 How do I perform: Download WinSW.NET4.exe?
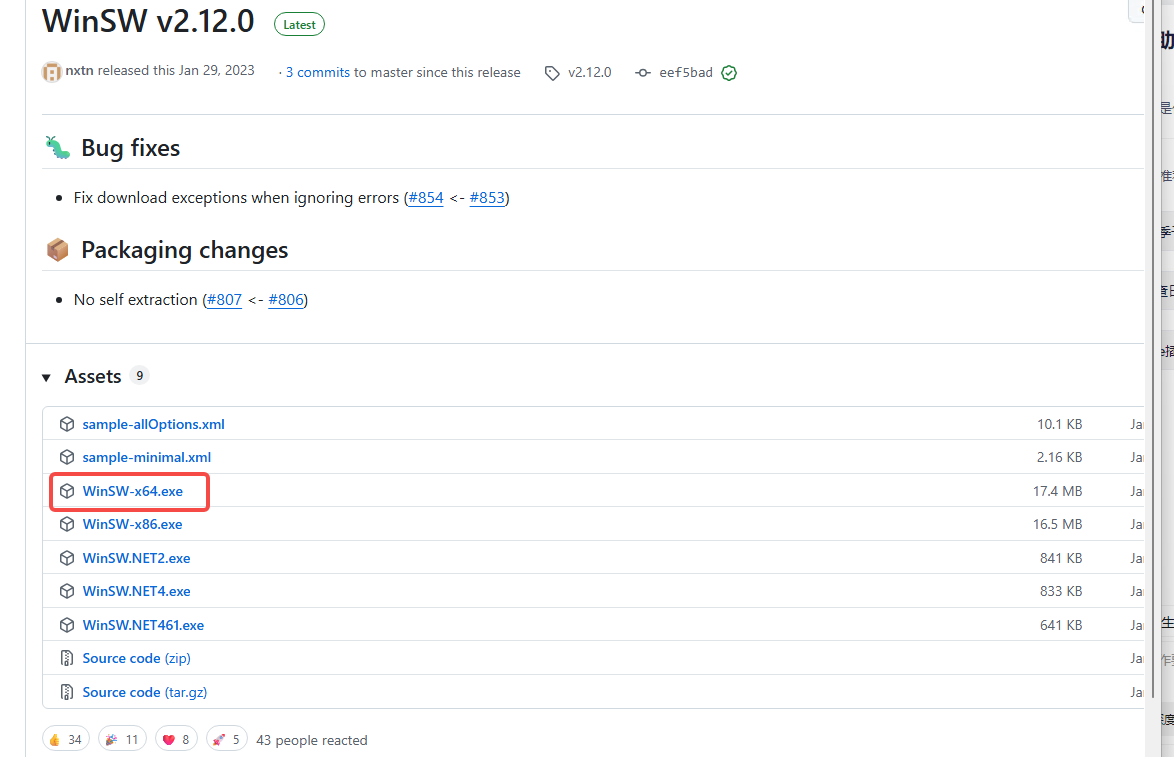[x=136, y=591]
